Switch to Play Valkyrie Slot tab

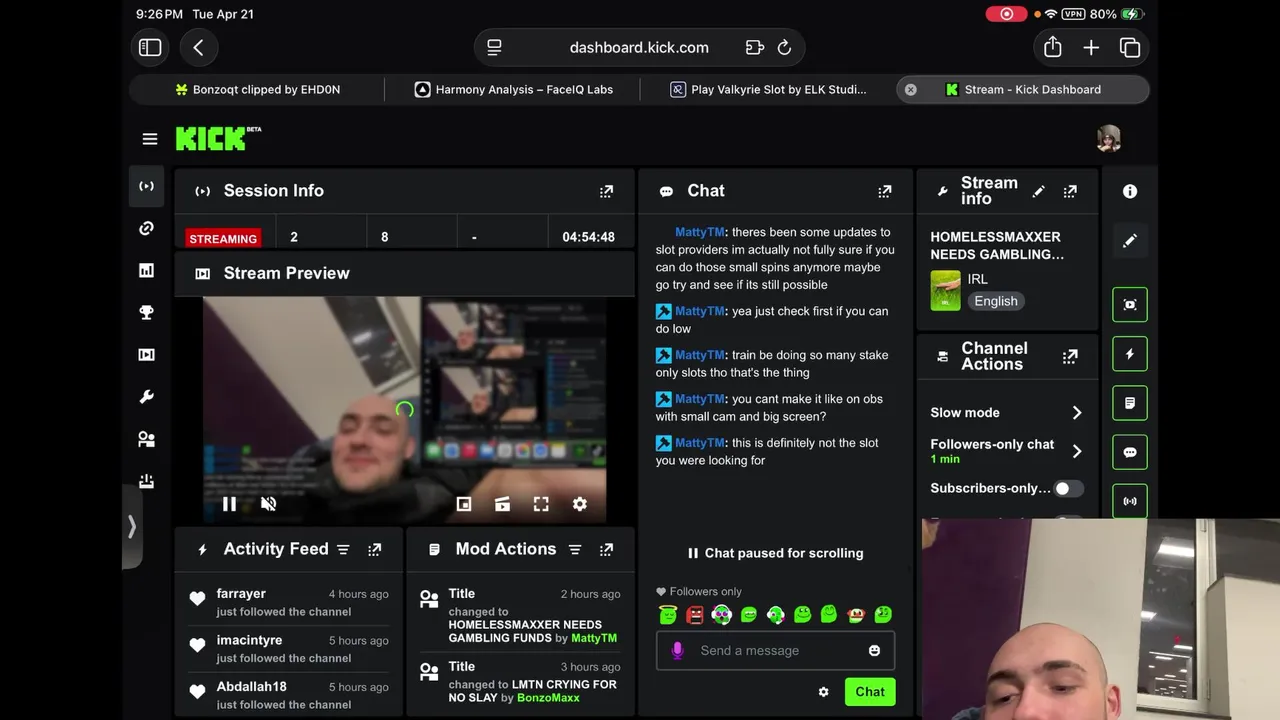[x=768, y=89]
